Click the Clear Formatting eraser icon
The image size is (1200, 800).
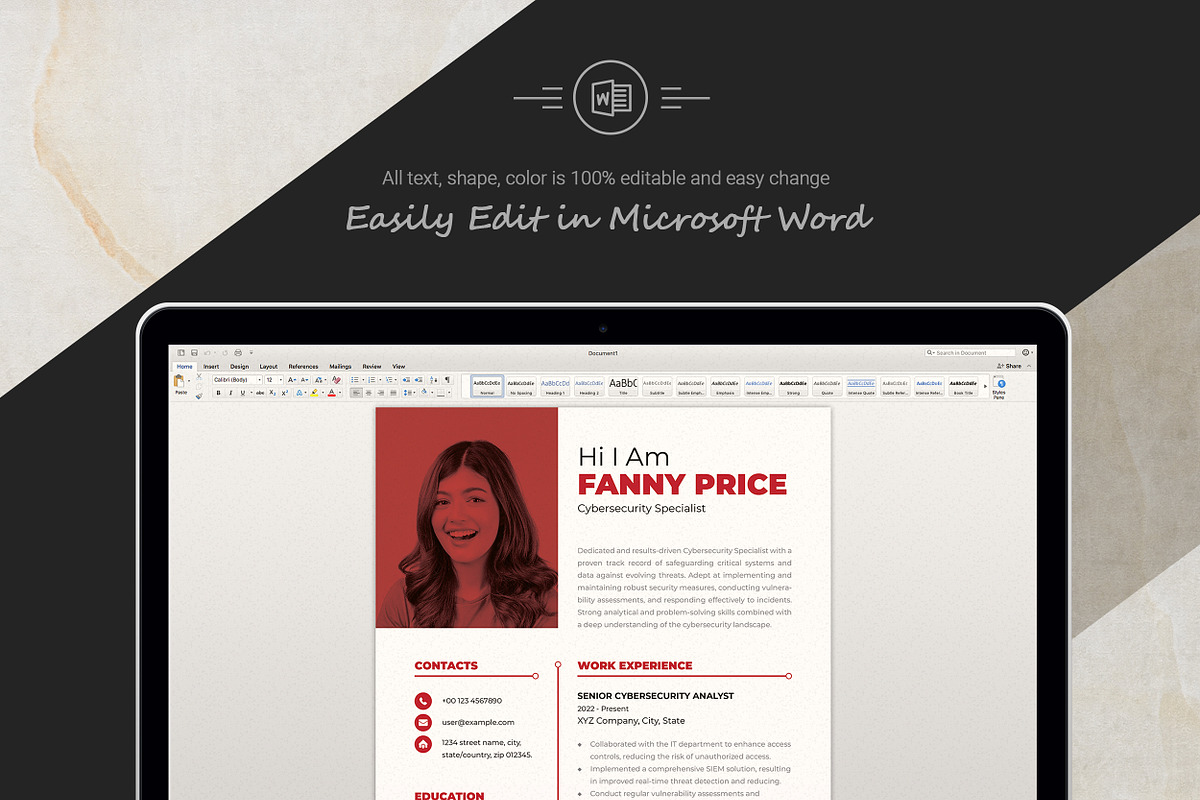[x=336, y=380]
